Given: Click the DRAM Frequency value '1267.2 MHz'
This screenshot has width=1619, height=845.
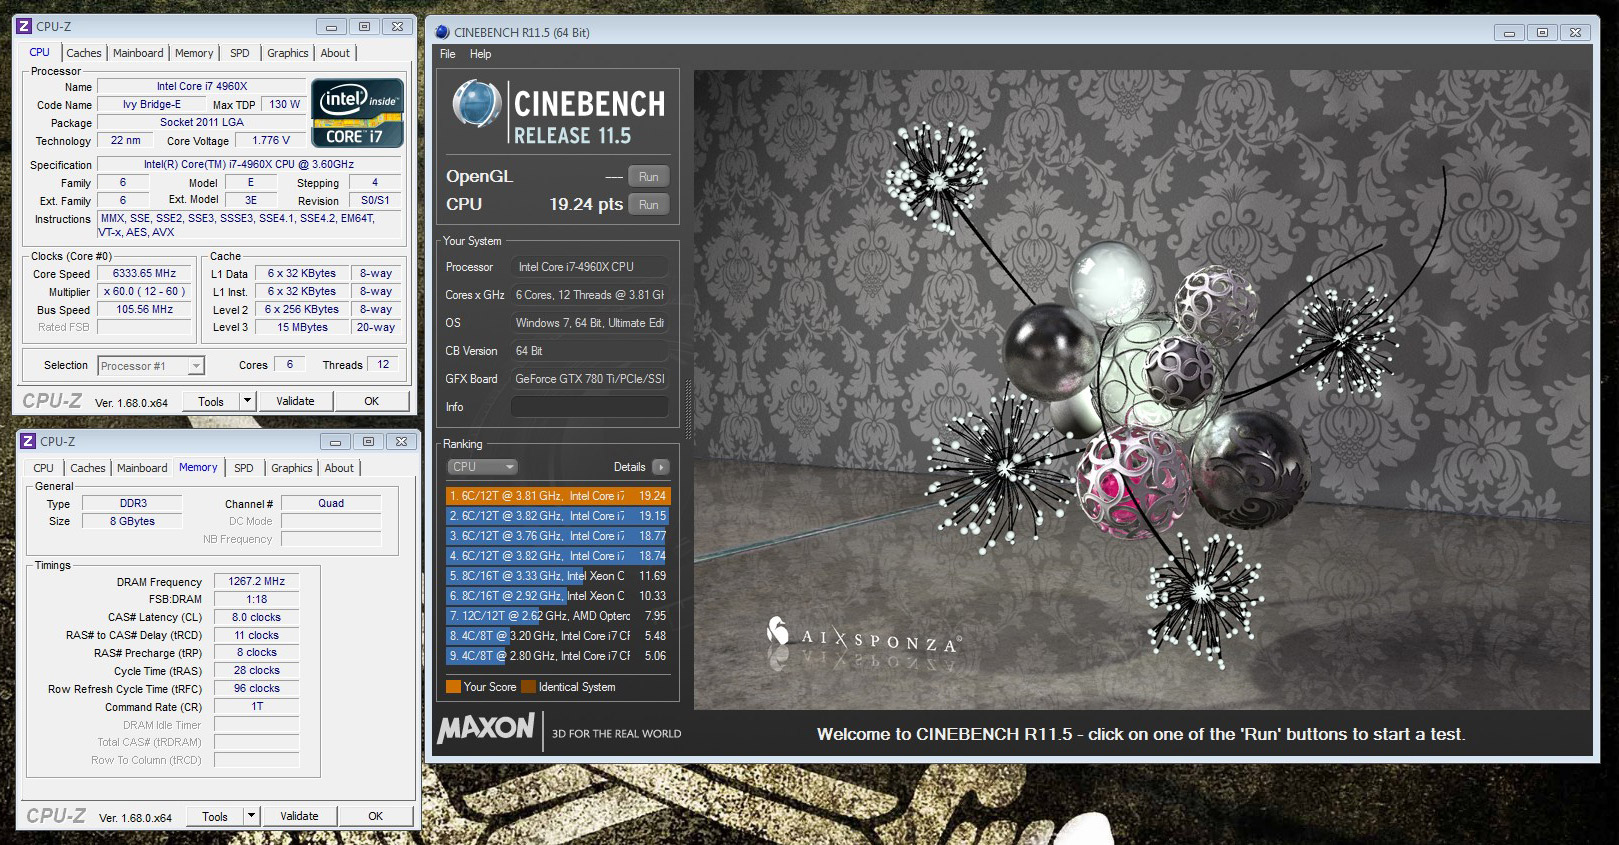Looking at the screenshot, I should coord(257,581).
